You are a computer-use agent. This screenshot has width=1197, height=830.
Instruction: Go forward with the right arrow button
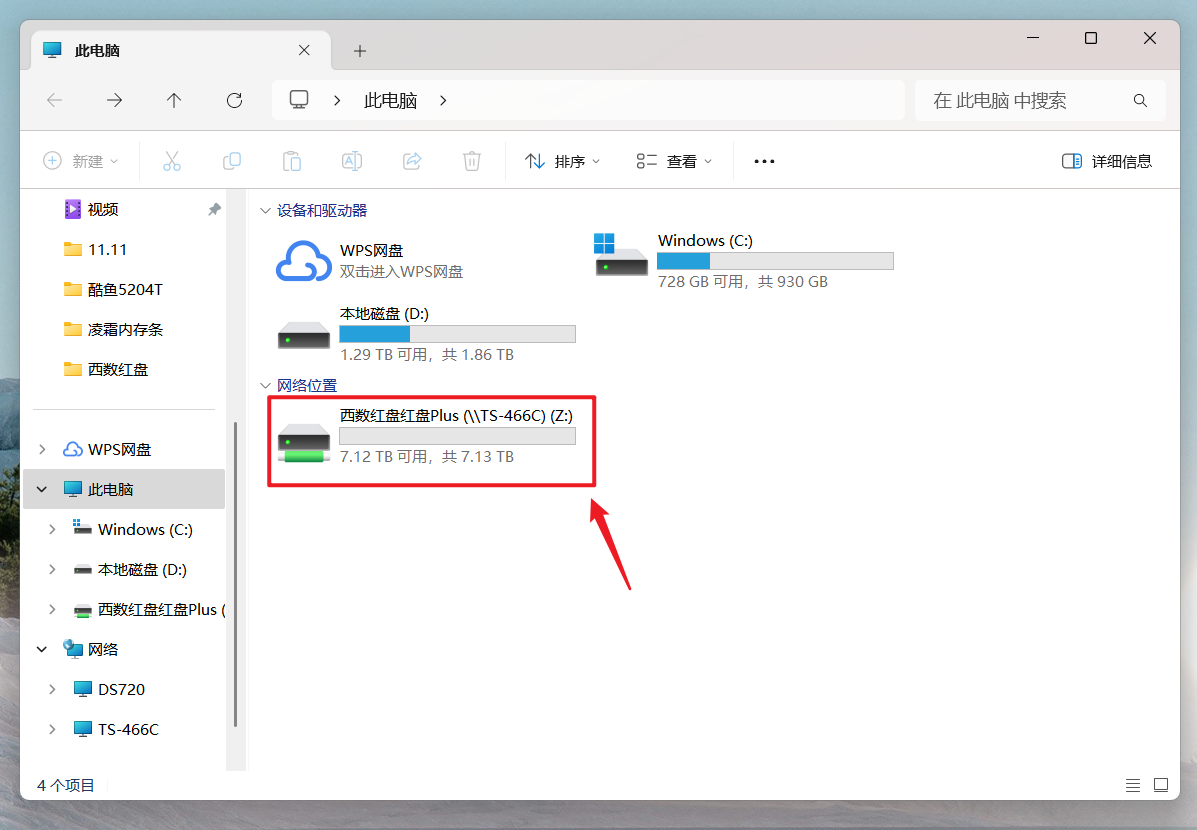(x=114, y=100)
